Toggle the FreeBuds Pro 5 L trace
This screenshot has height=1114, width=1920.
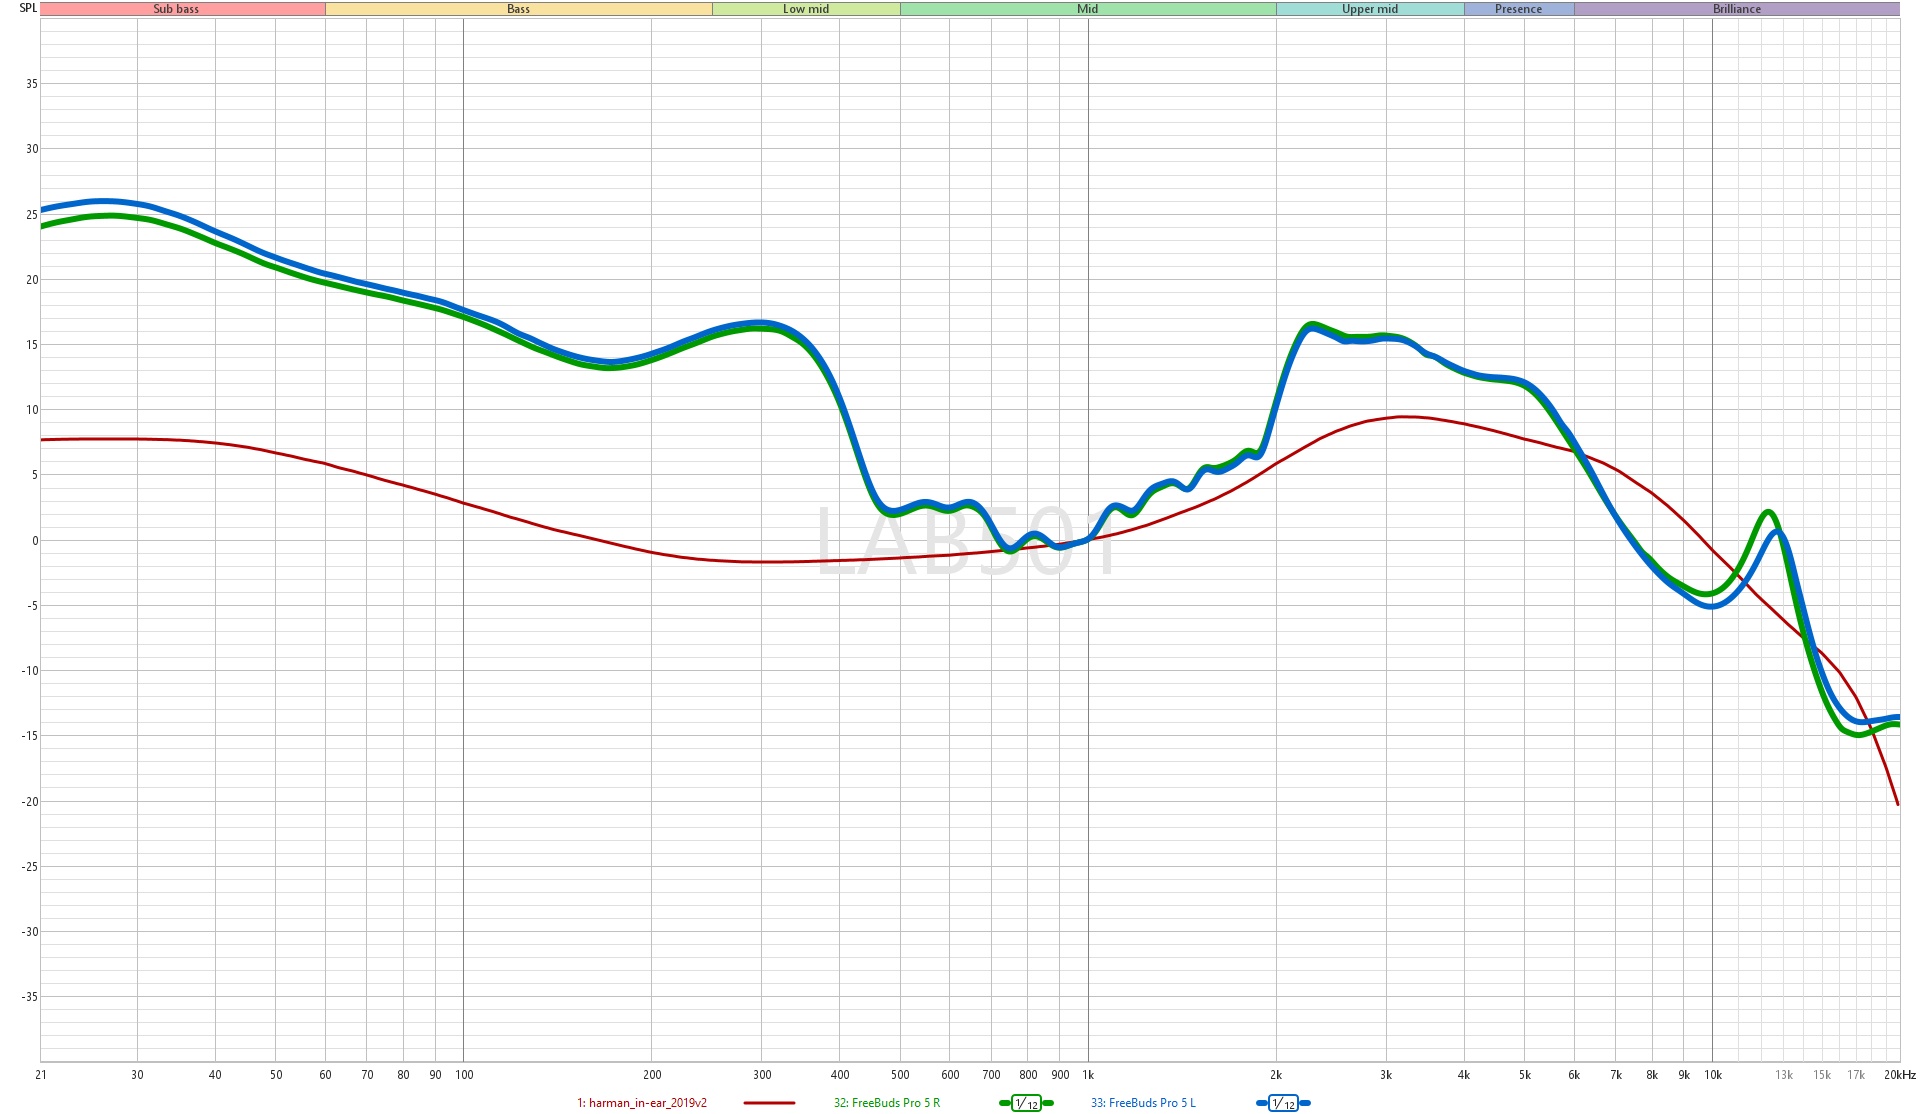click(x=1143, y=1103)
